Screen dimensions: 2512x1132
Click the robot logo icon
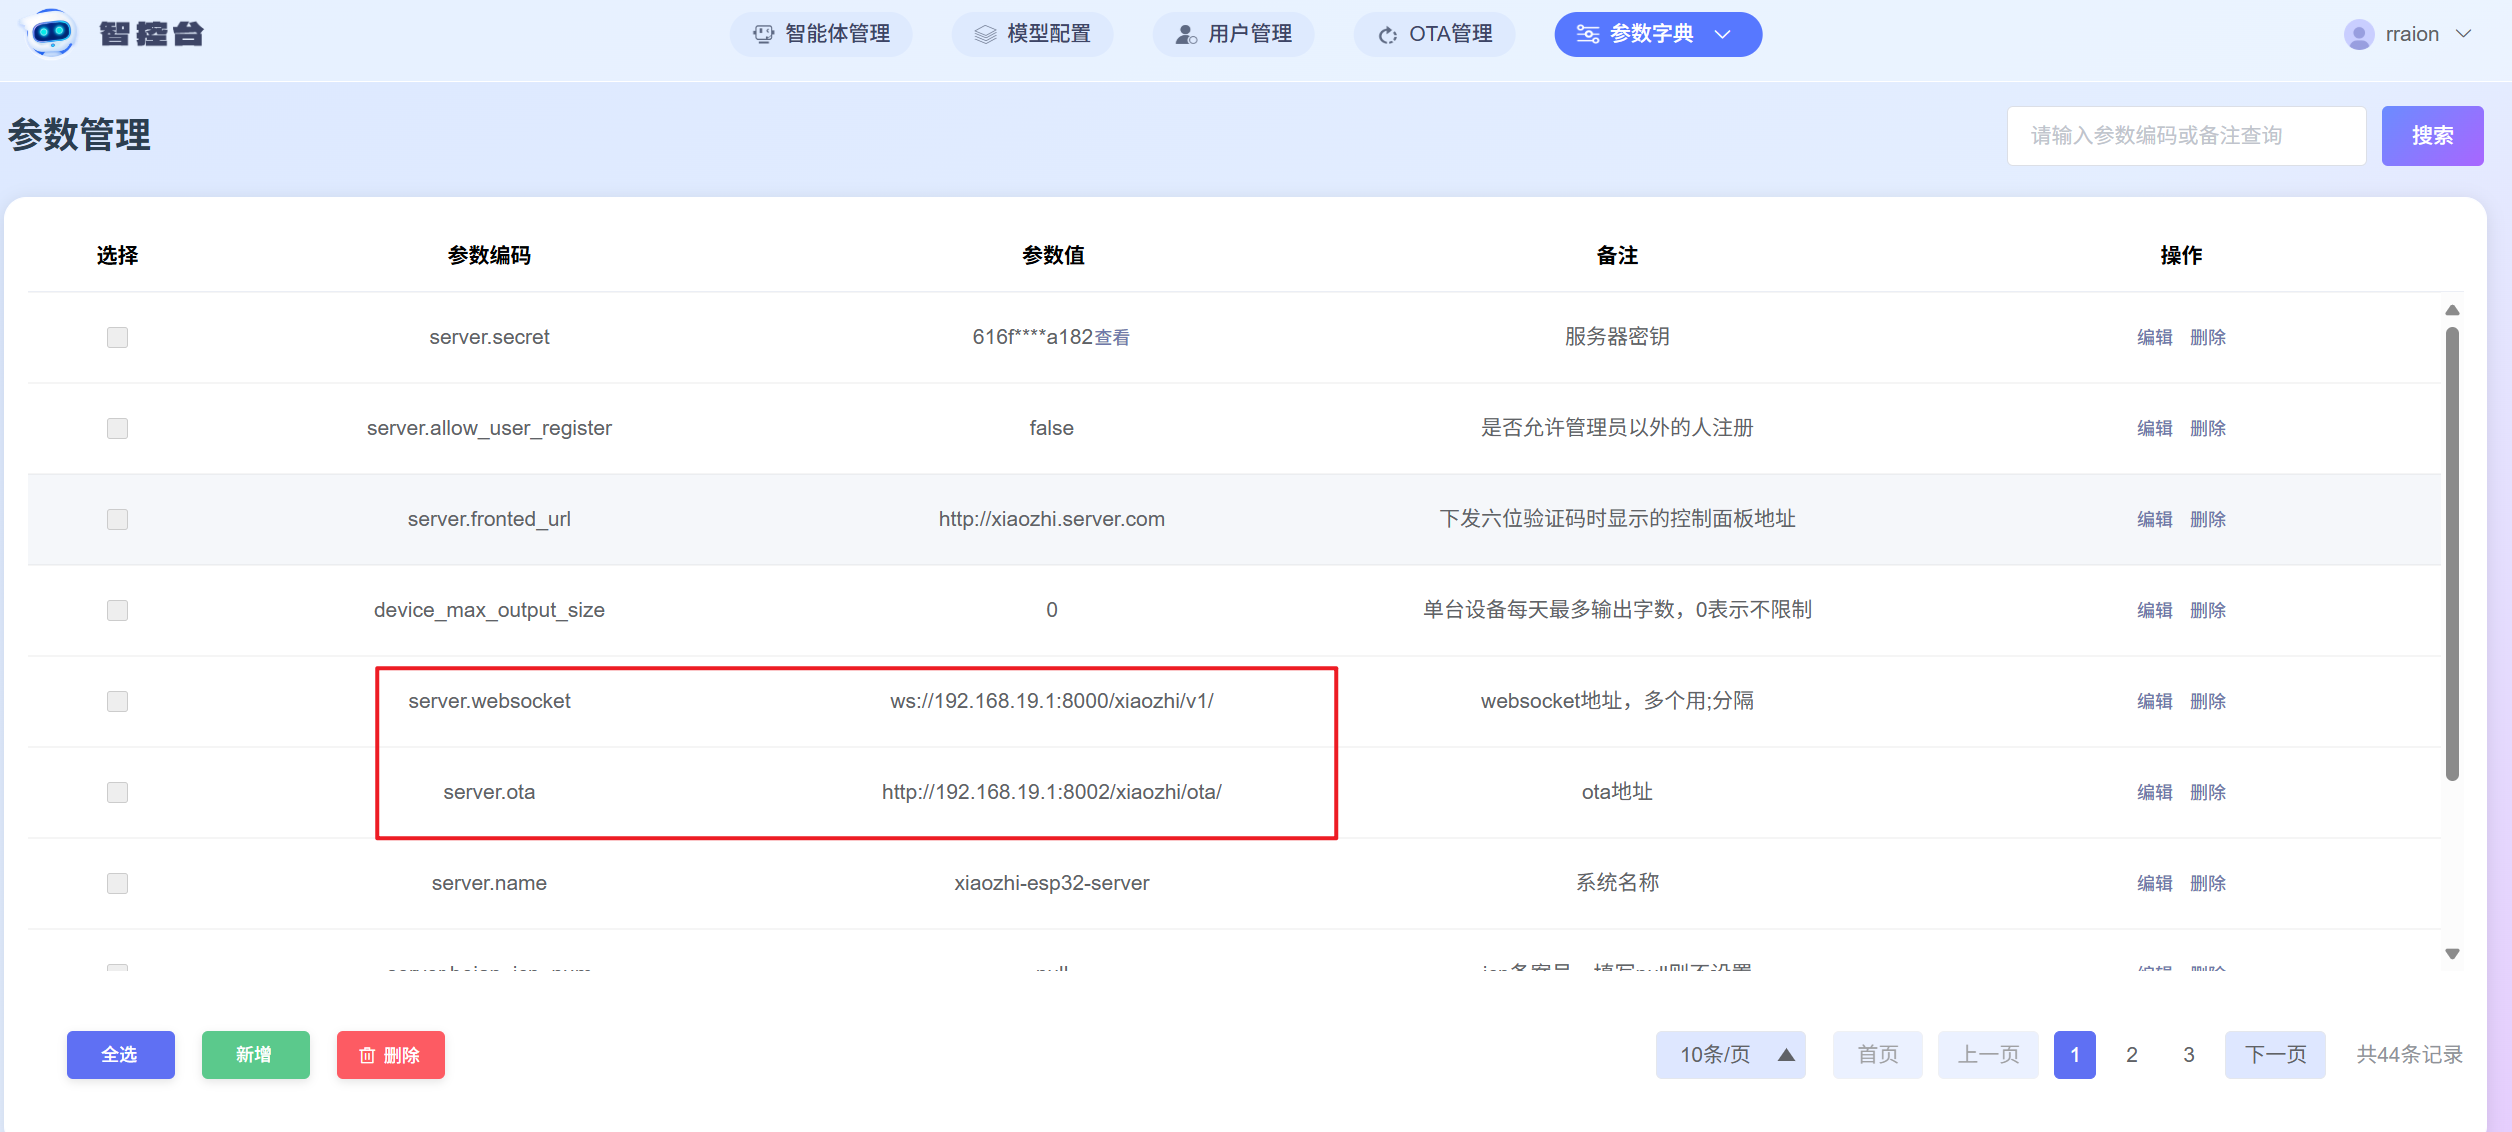click(51, 34)
